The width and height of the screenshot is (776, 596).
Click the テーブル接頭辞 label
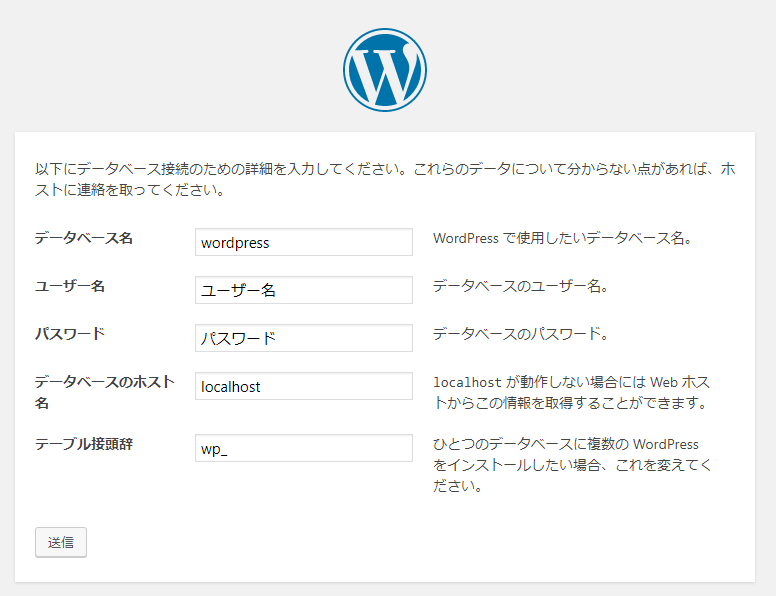point(84,444)
